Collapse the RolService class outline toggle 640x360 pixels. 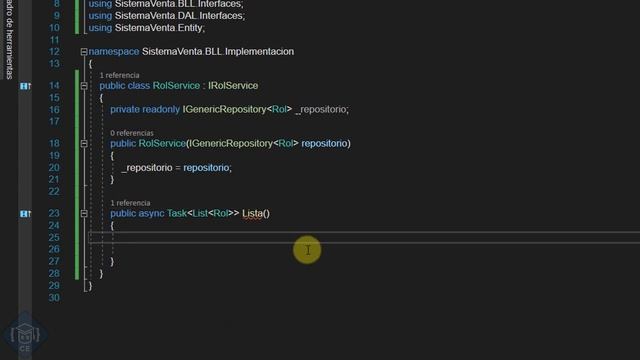pyautogui.click(x=84, y=86)
